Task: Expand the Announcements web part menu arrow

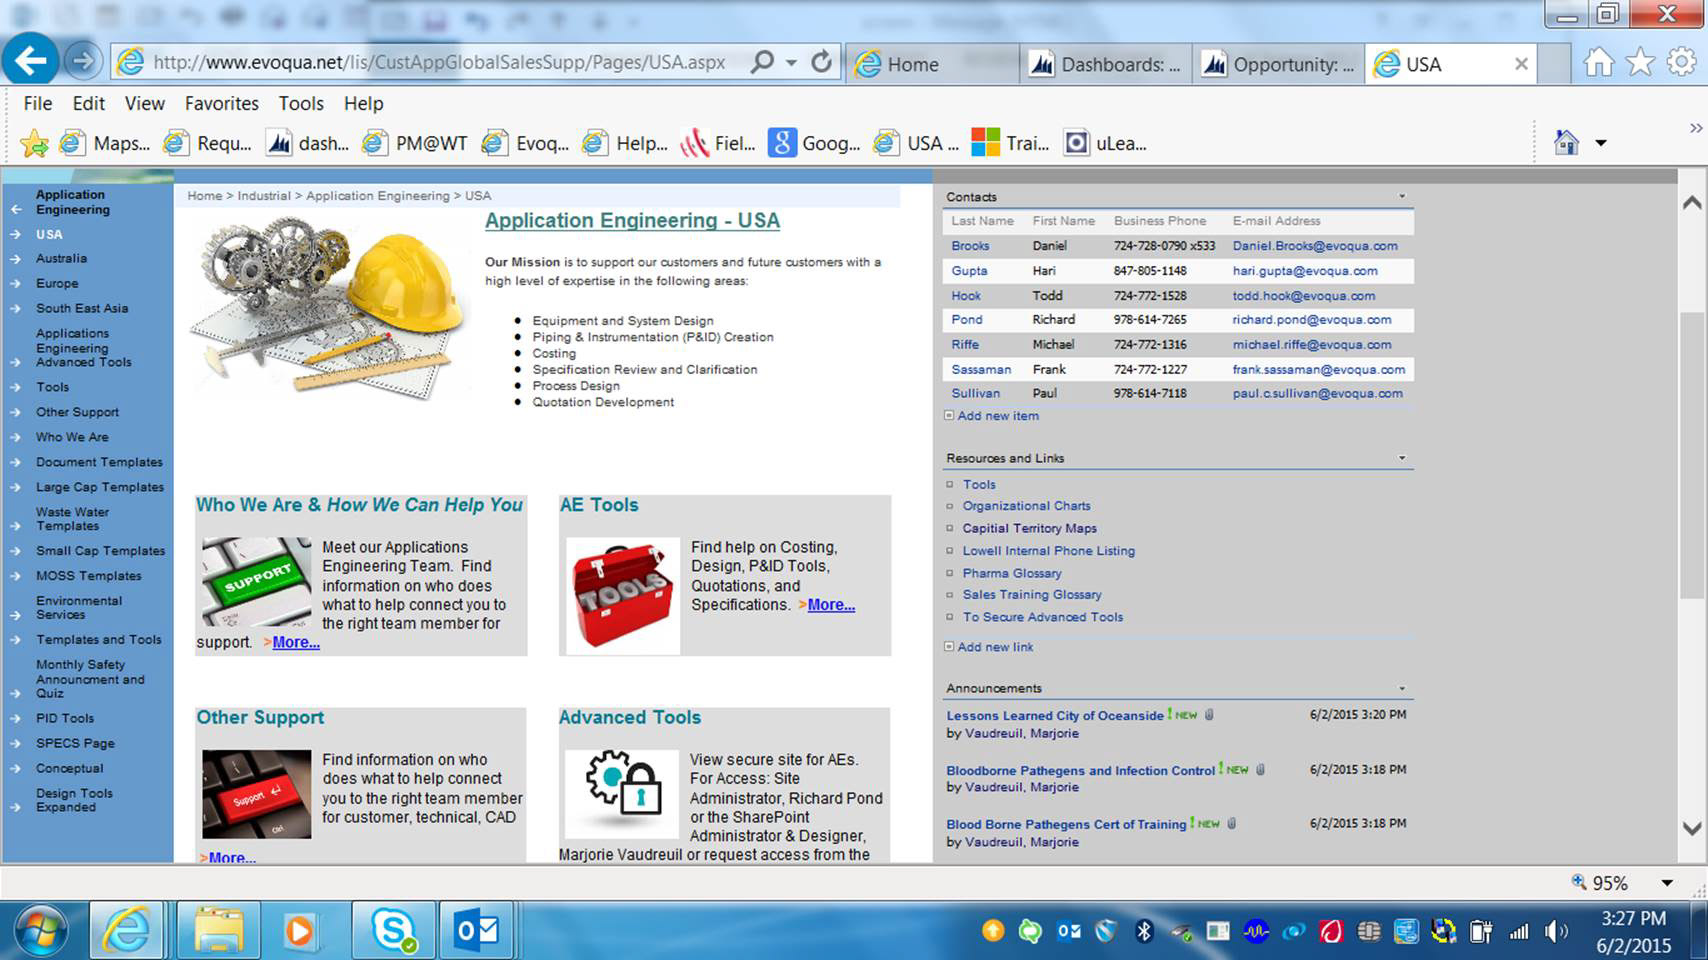Action: tap(1401, 688)
